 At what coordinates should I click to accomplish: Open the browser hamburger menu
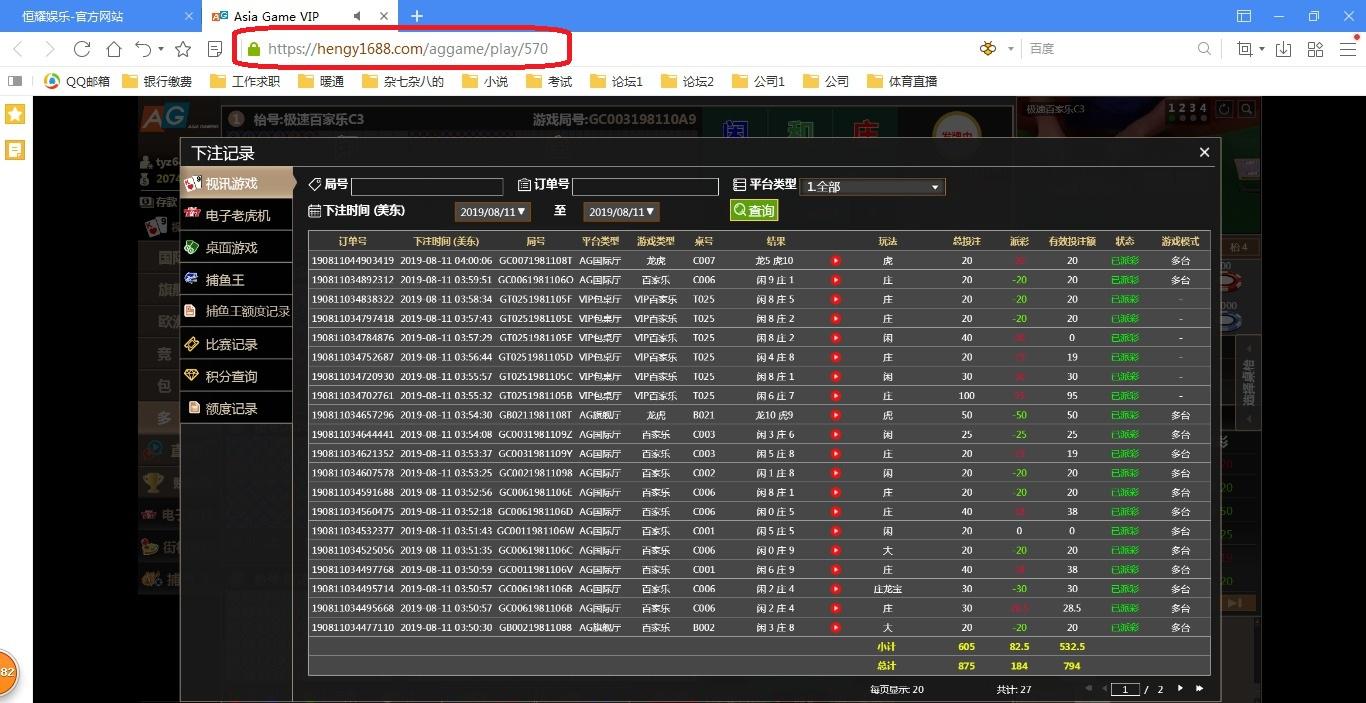click(1349, 49)
